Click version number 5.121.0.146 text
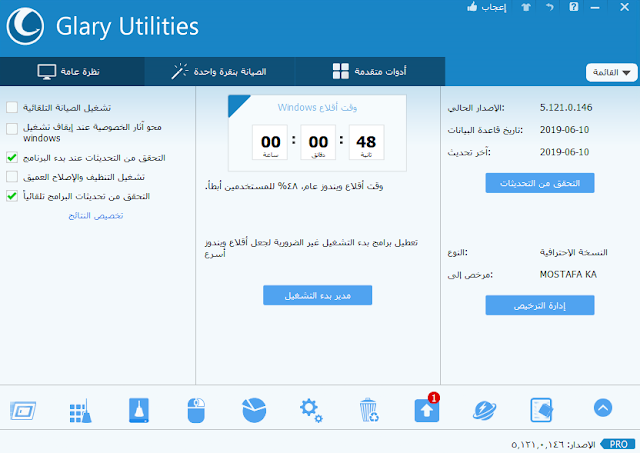Screen dimensions: 640x453 tap(566, 107)
